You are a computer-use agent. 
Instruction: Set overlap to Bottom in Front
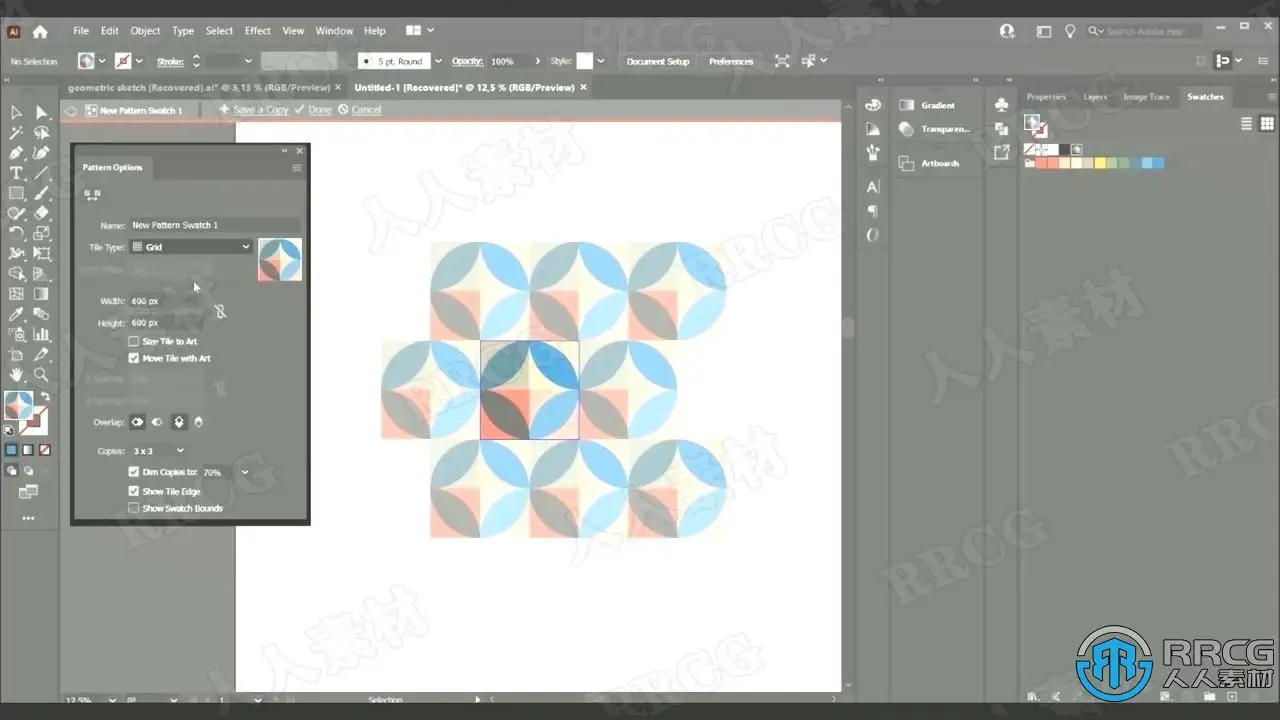(x=198, y=422)
